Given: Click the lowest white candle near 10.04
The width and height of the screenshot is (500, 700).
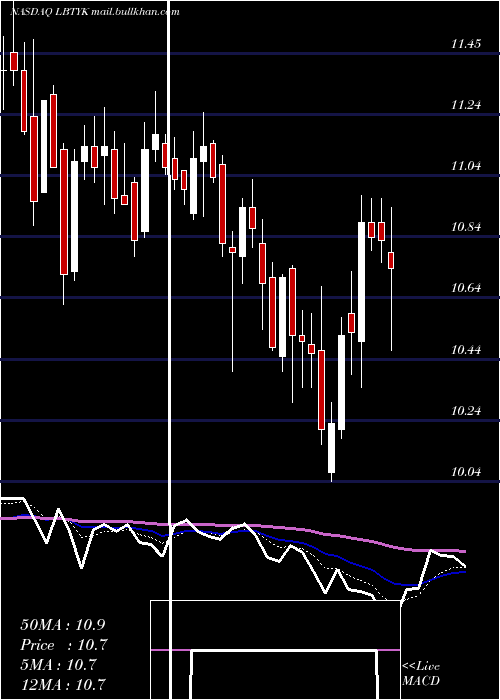Looking at the screenshot, I should click(x=331, y=448).
